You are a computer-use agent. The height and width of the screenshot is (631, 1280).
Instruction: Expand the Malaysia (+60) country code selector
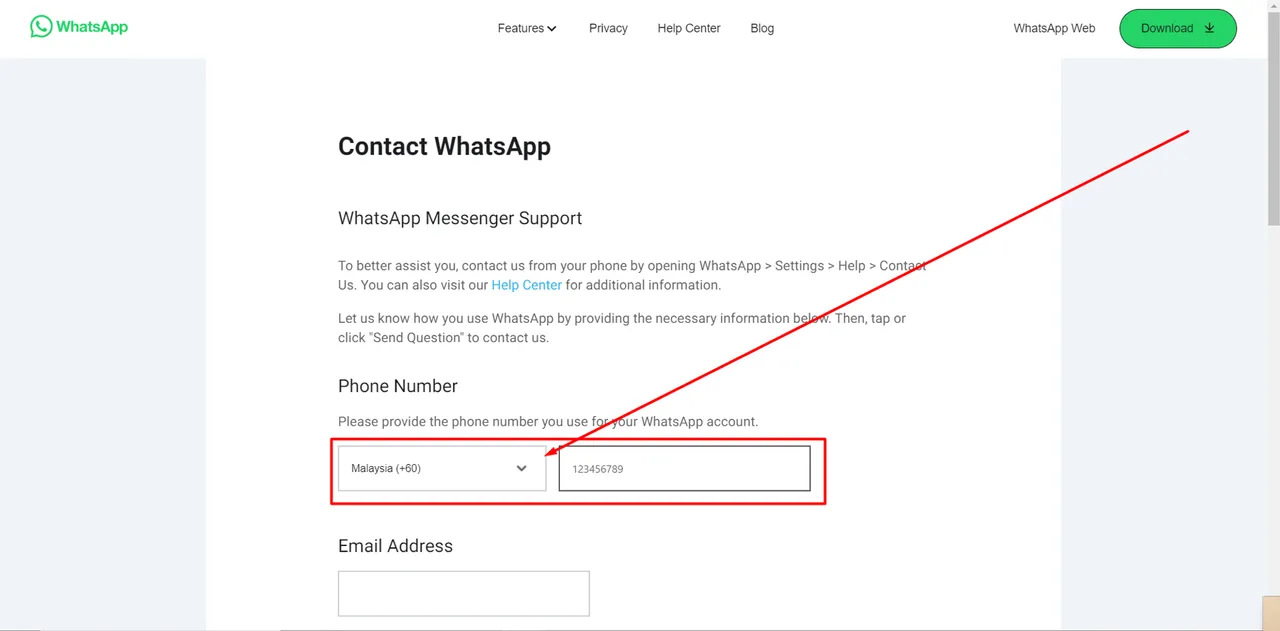coord(442,468)
